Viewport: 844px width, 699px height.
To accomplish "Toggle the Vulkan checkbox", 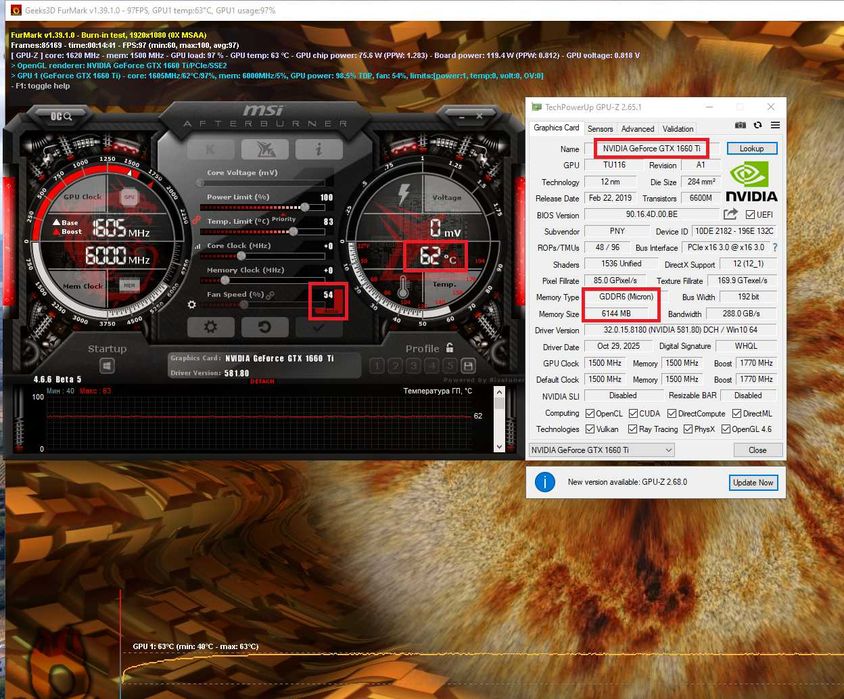I will click(x=590, y=429).
